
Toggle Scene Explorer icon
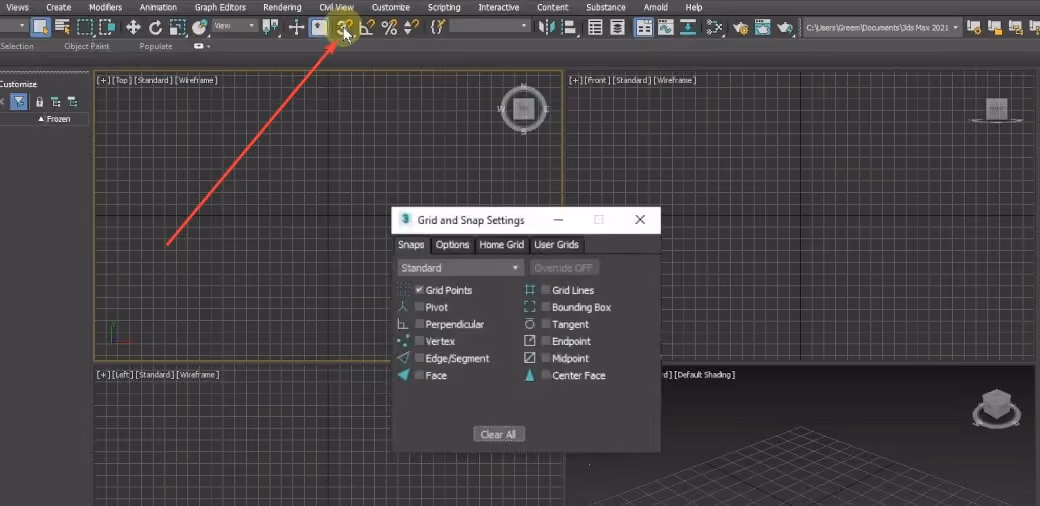click(596, 27)
